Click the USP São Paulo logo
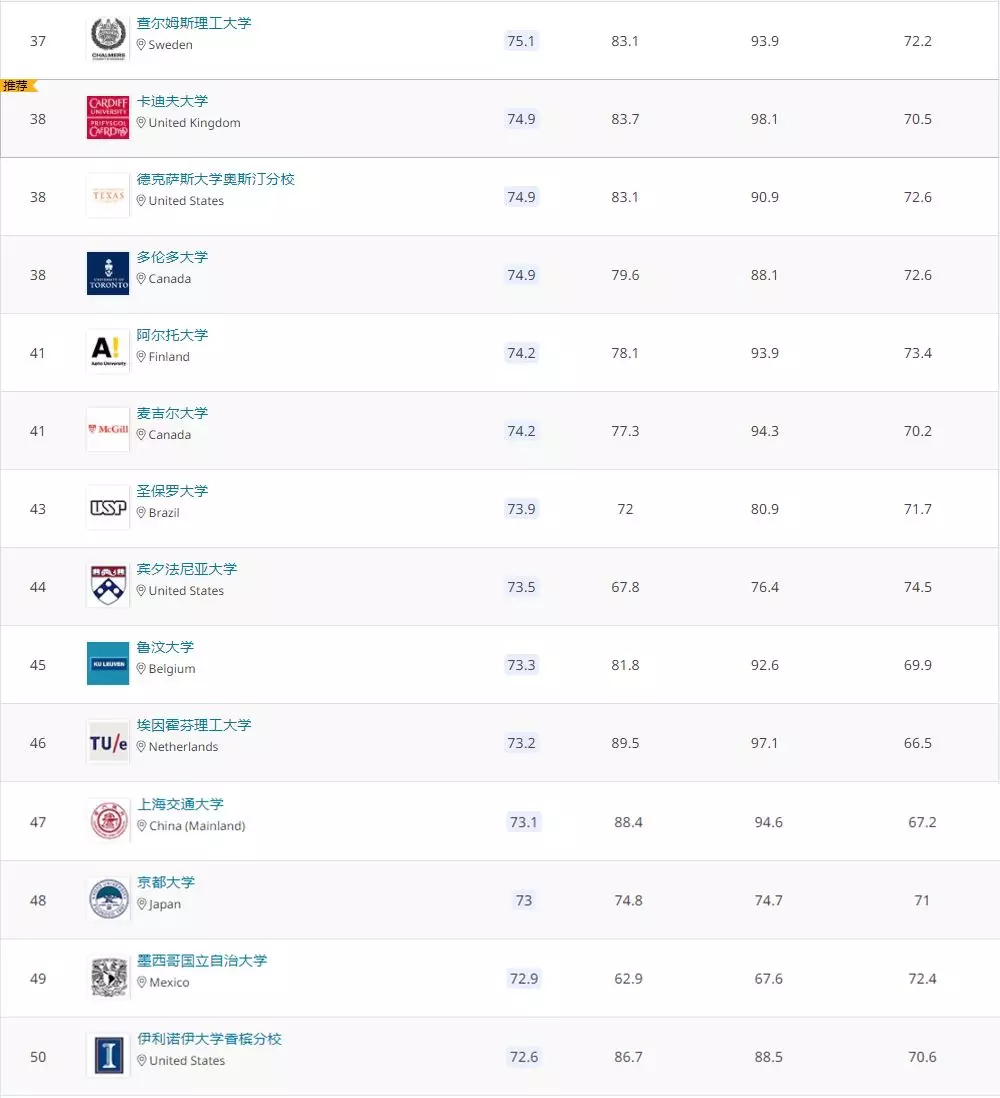Viewport: 1000px width, 1098px height. (x=108, y=508)
